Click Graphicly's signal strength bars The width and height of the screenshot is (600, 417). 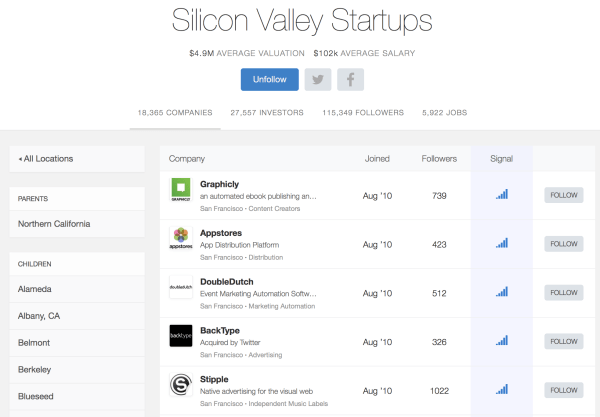[x=502, y=194]
